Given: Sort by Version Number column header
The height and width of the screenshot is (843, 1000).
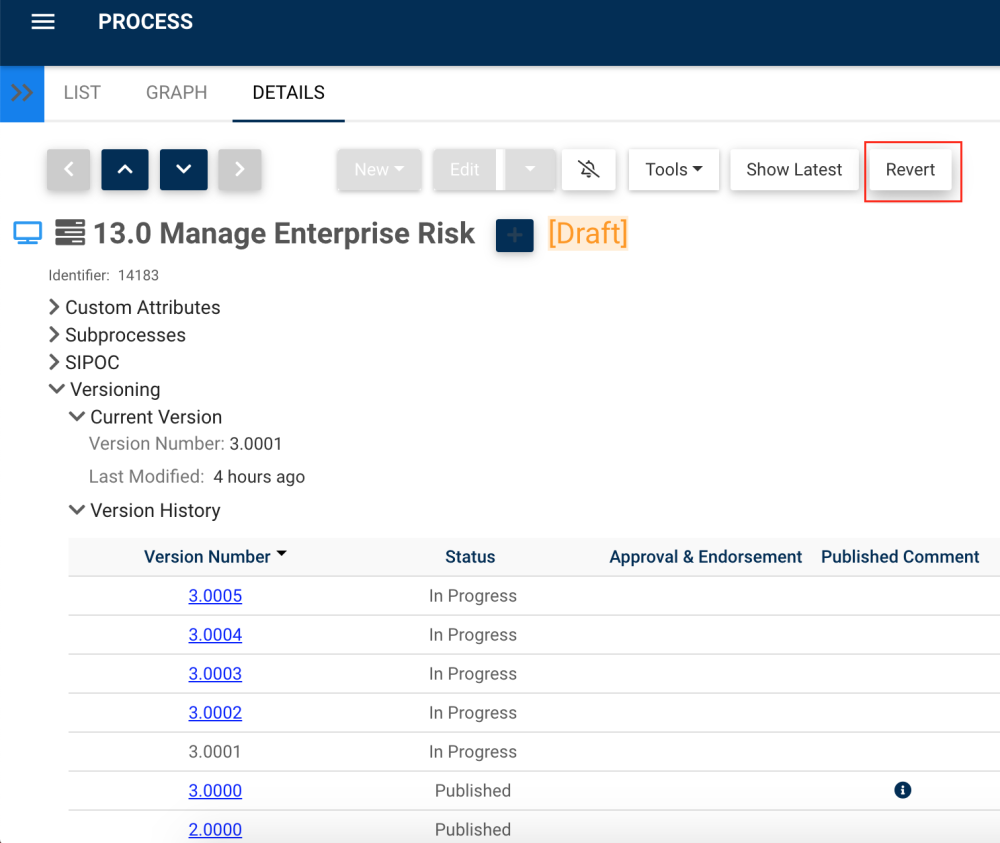Looking at the screenshot, I should (208, 557).
